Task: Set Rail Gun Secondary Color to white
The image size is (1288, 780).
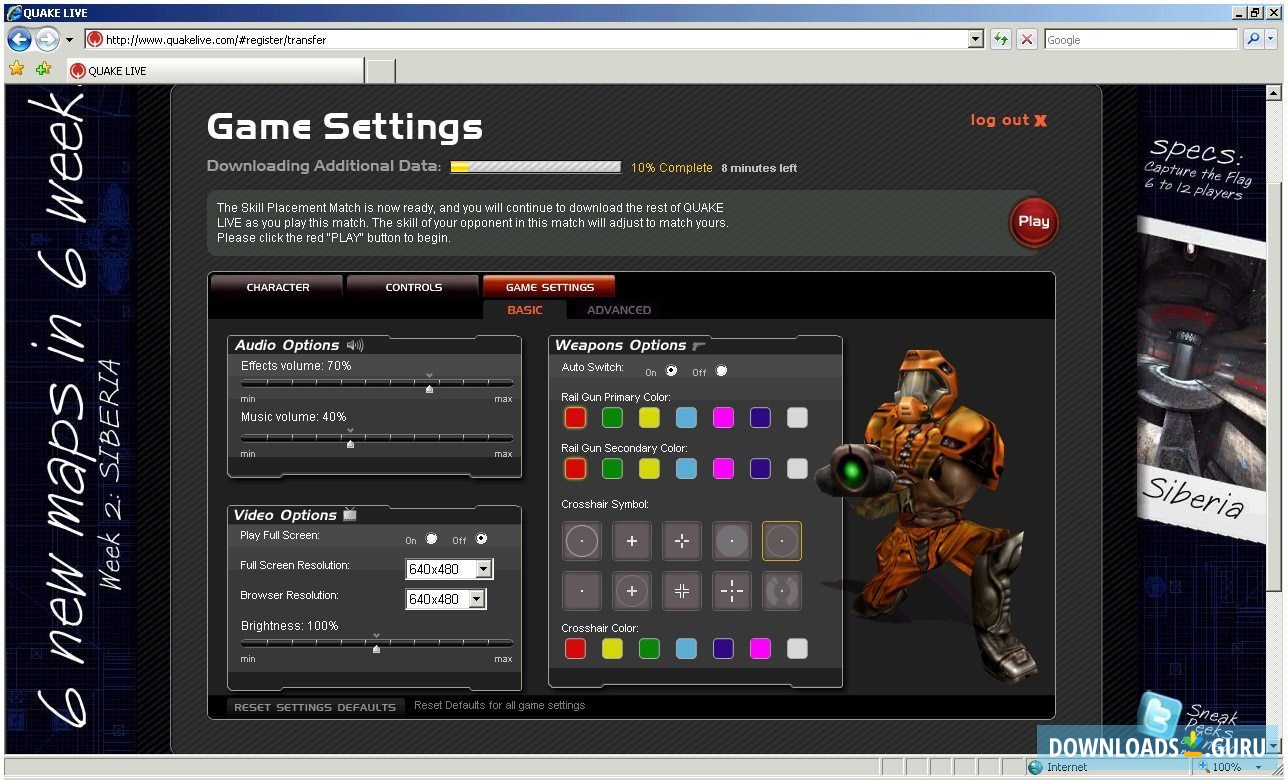Action: click(797, 468)
